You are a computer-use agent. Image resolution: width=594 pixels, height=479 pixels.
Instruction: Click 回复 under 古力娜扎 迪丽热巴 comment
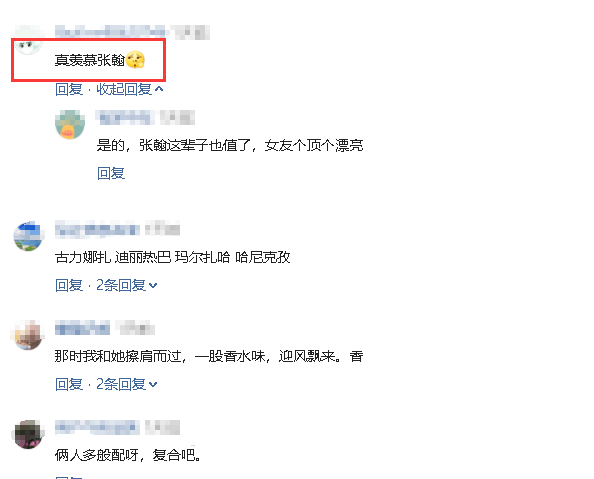(69, 285)
